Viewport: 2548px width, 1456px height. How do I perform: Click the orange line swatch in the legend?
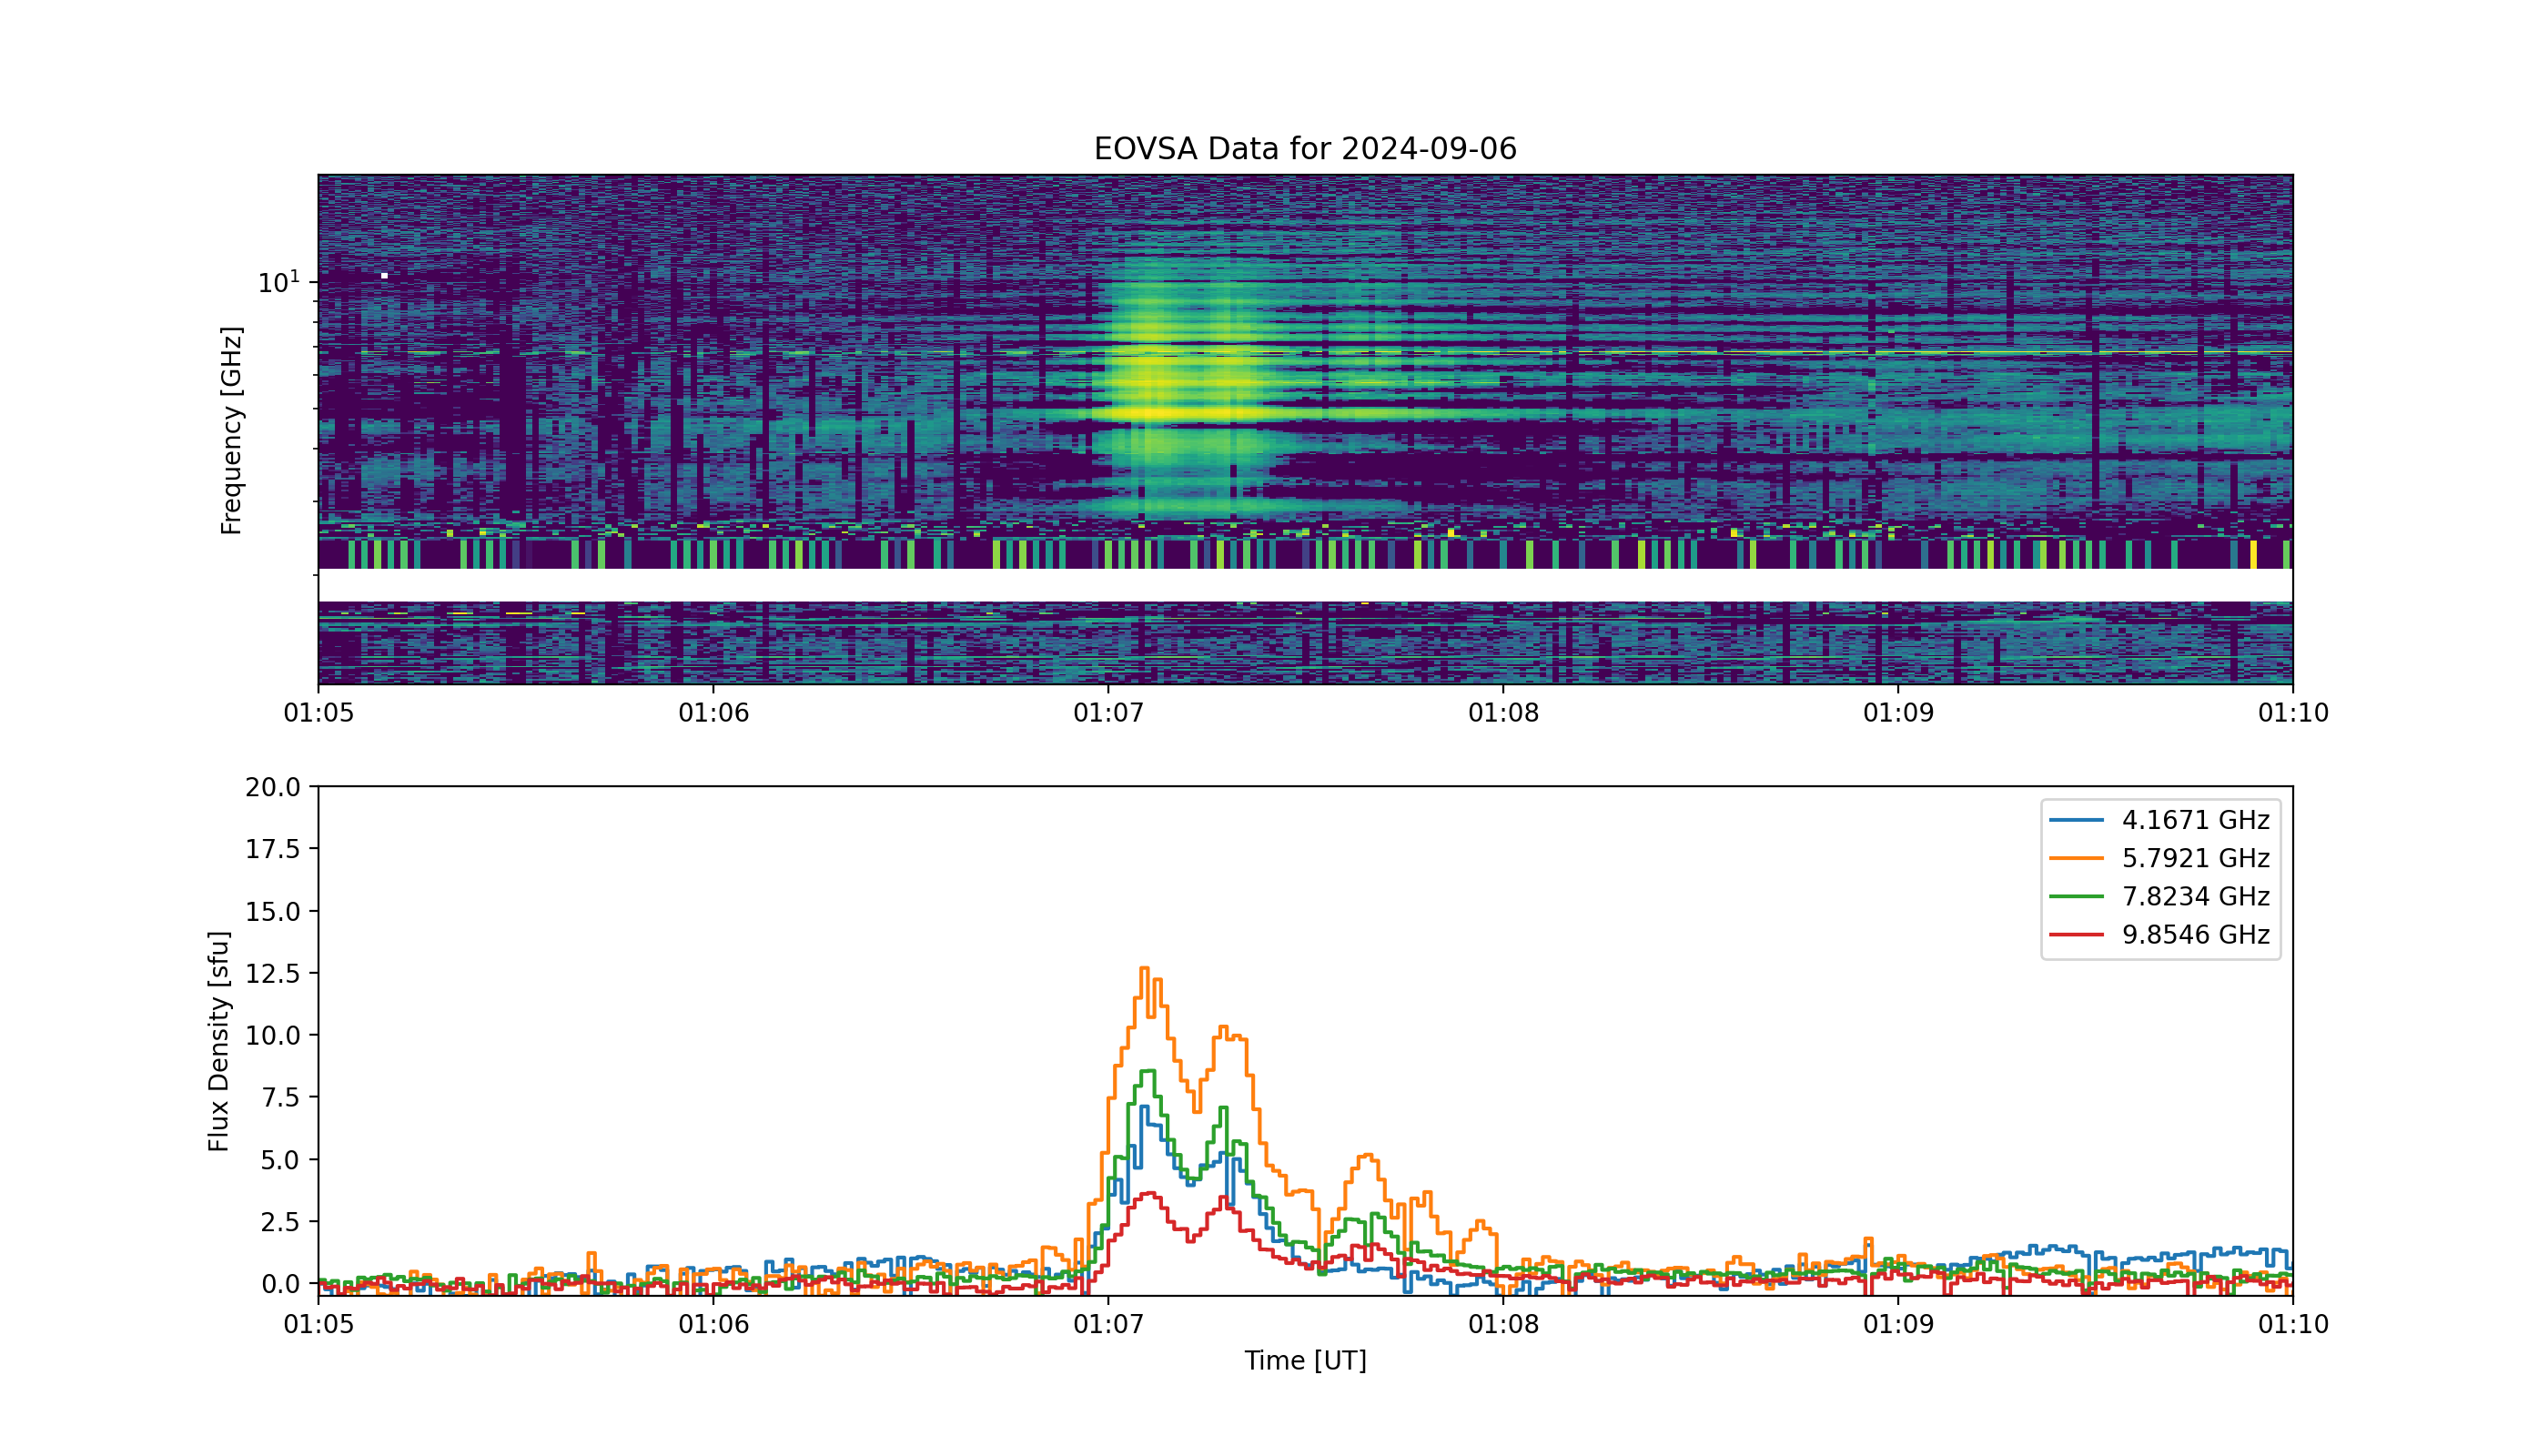(2076, 858)
